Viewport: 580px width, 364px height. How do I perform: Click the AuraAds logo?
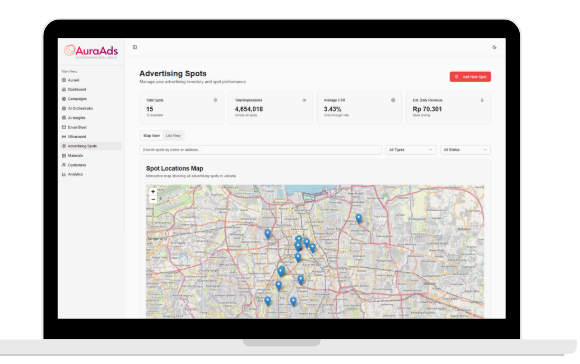[x=91, y=51]
